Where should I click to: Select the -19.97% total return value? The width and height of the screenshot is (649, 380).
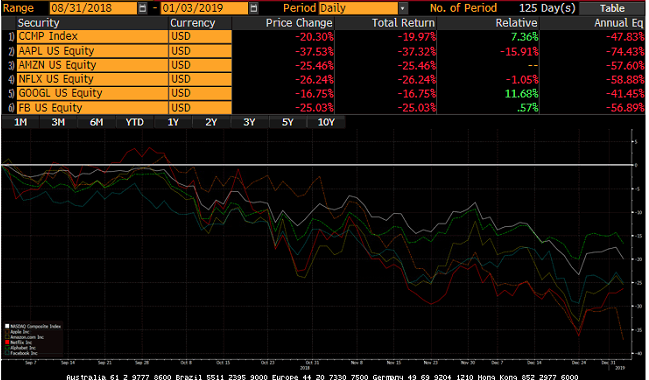click(x=417, y=37)
